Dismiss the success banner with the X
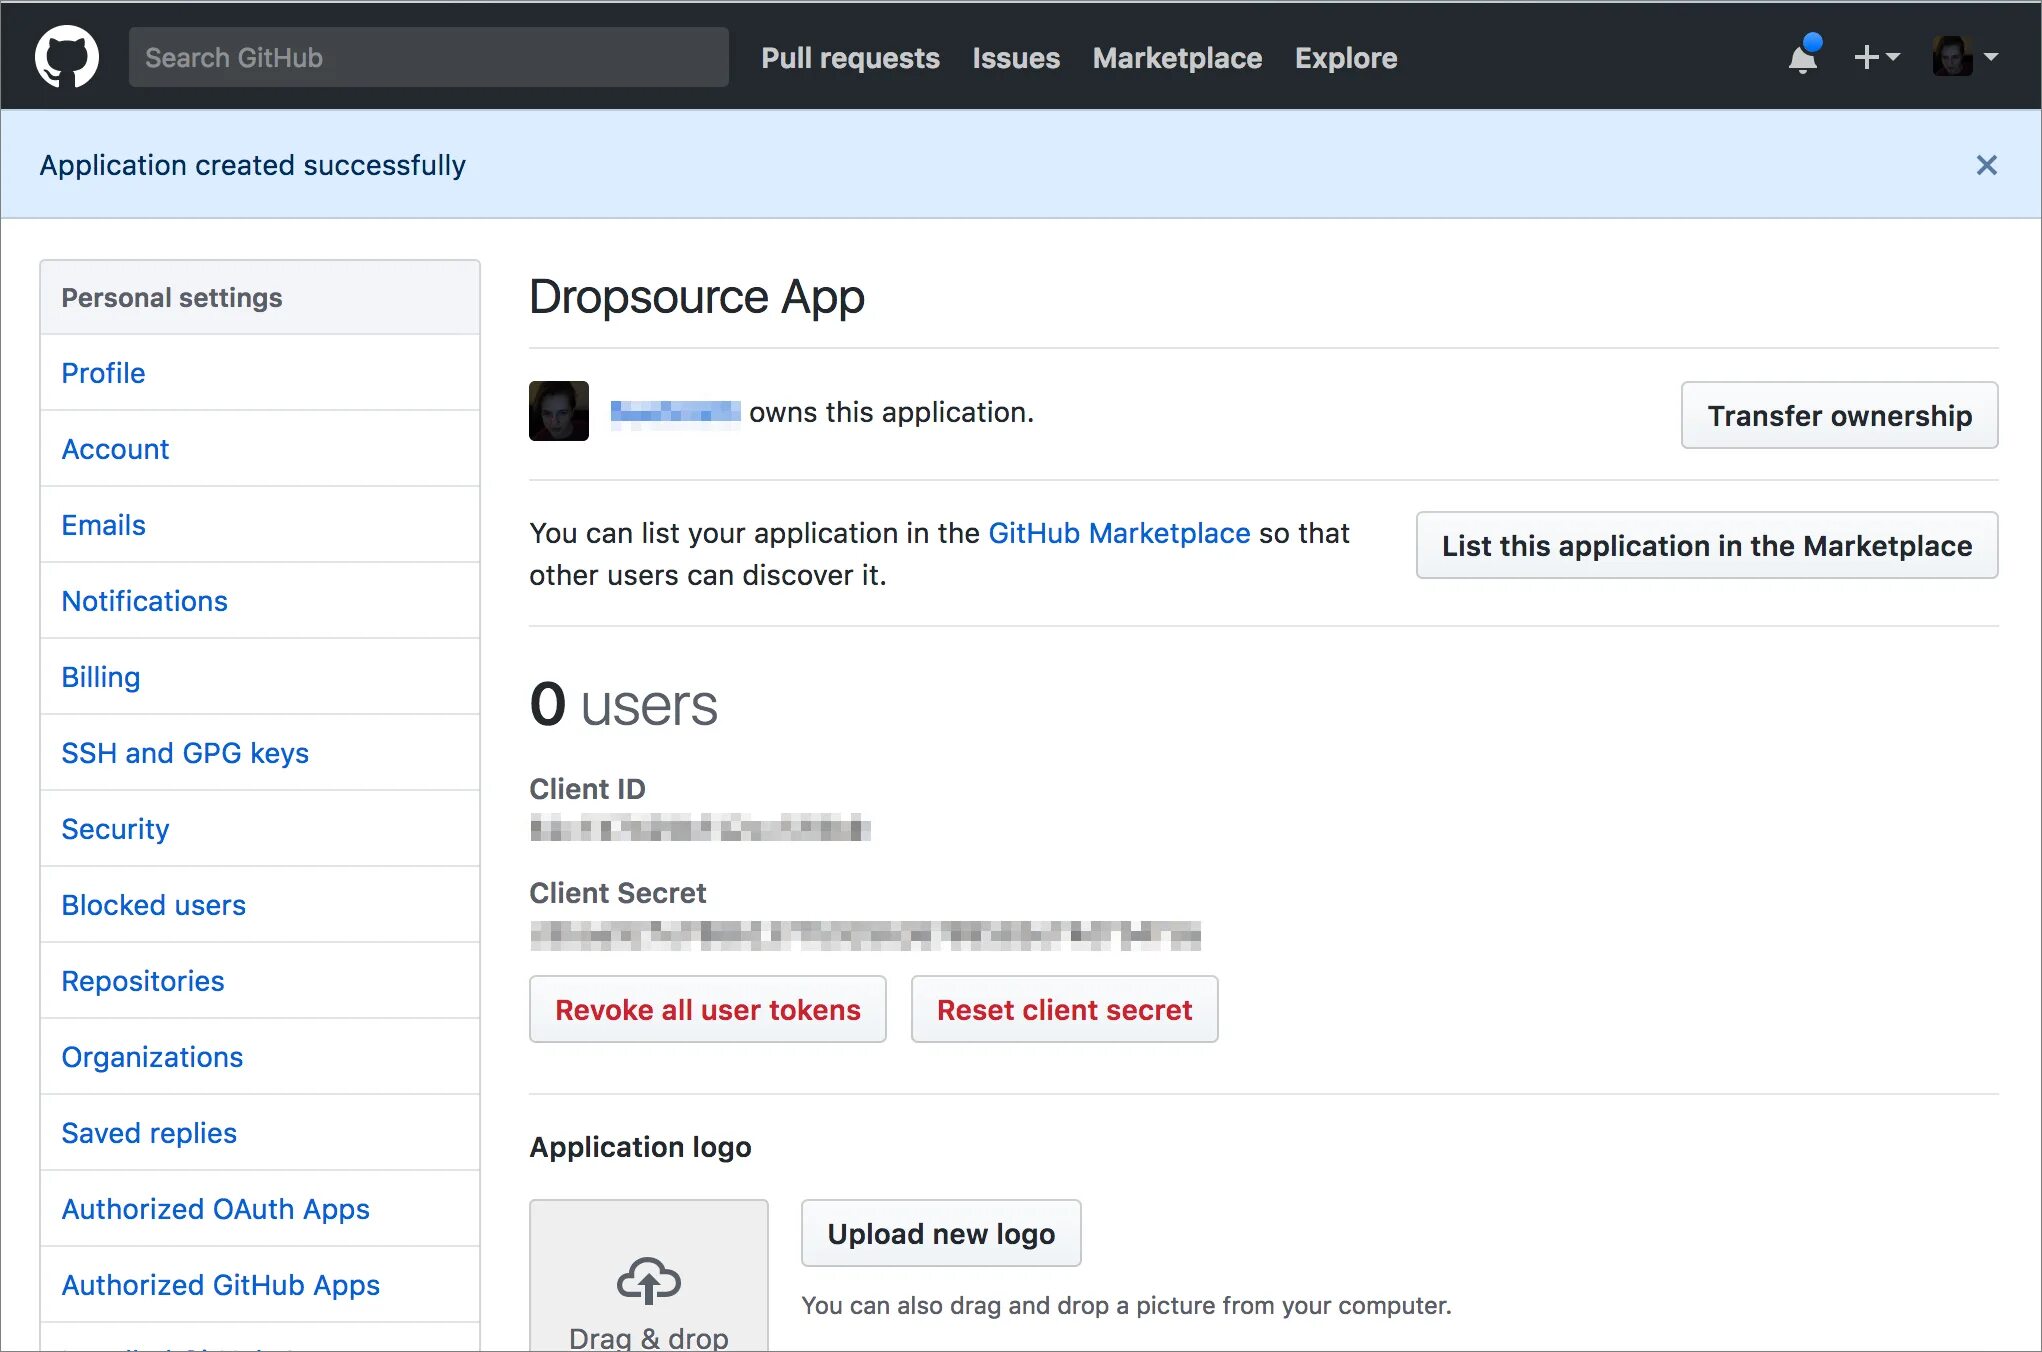The width and height of the screenshot is (2042, 1352). point(1986,165)
